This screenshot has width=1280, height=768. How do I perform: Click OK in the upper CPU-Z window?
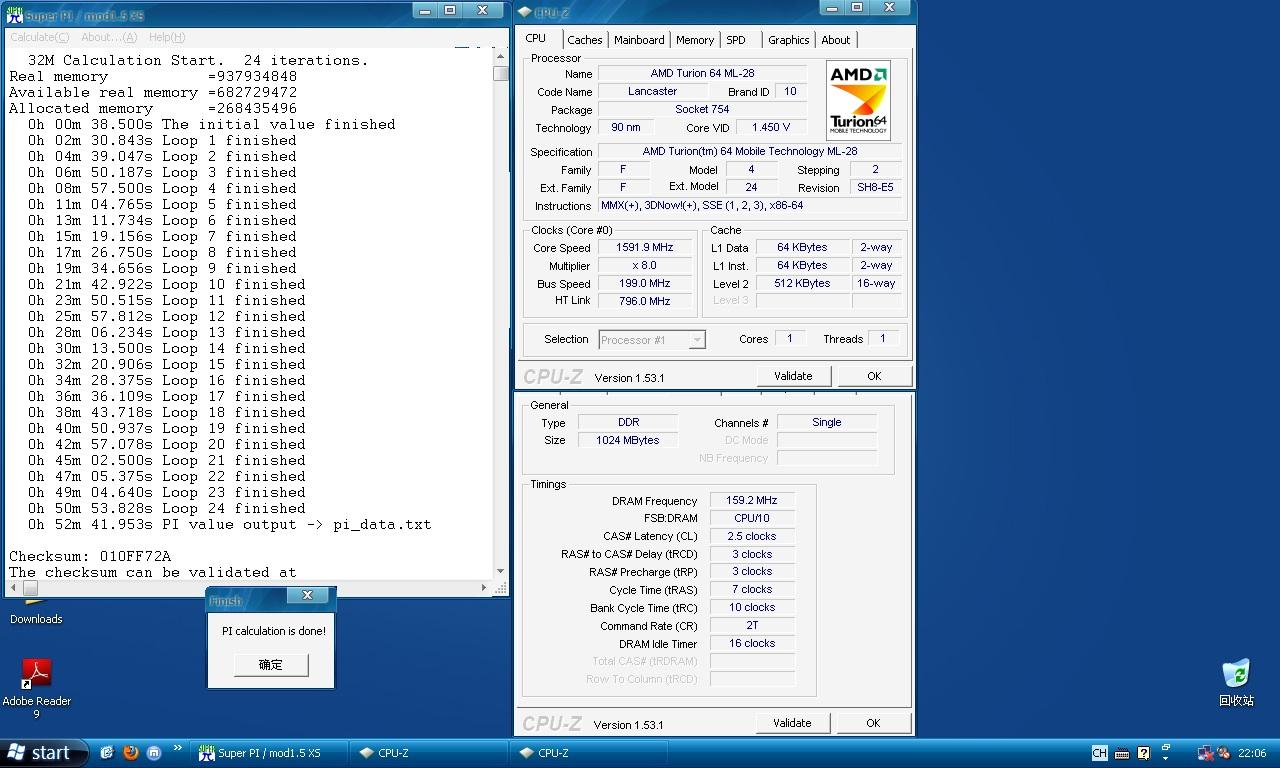click(874, 376)
